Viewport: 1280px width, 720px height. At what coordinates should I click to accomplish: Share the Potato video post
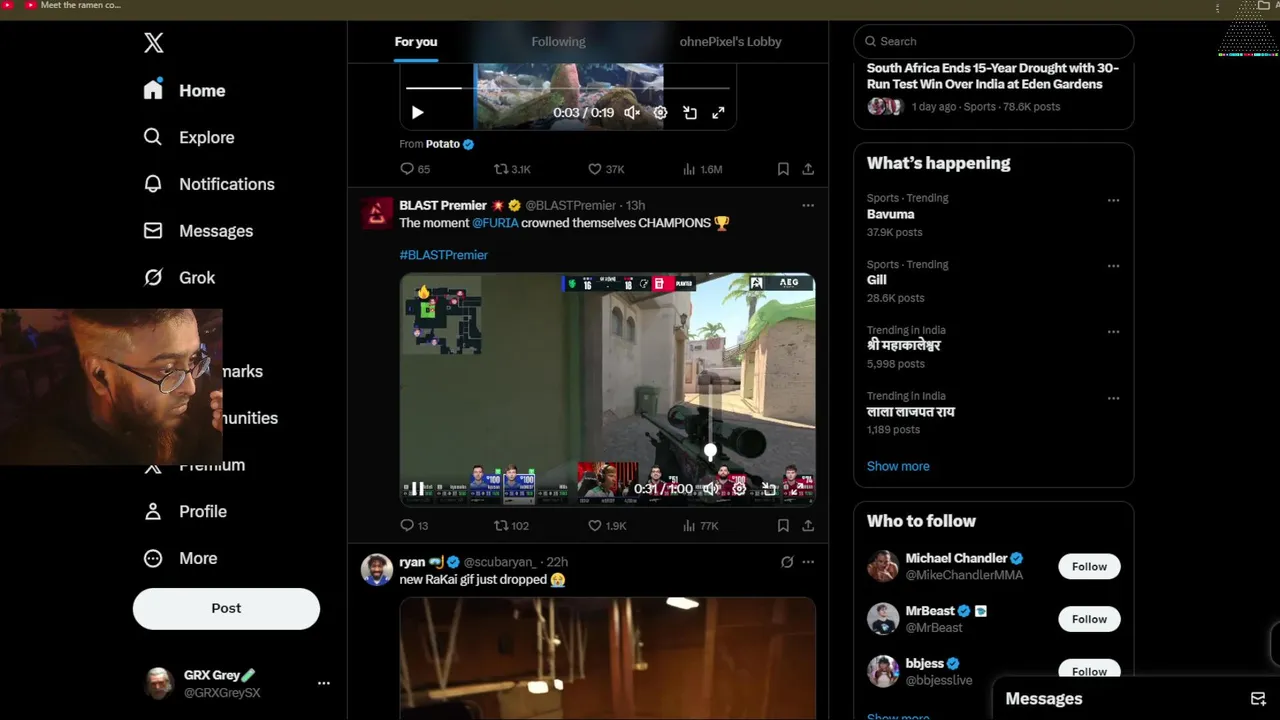pyautogui.click(x=808, y=169)
